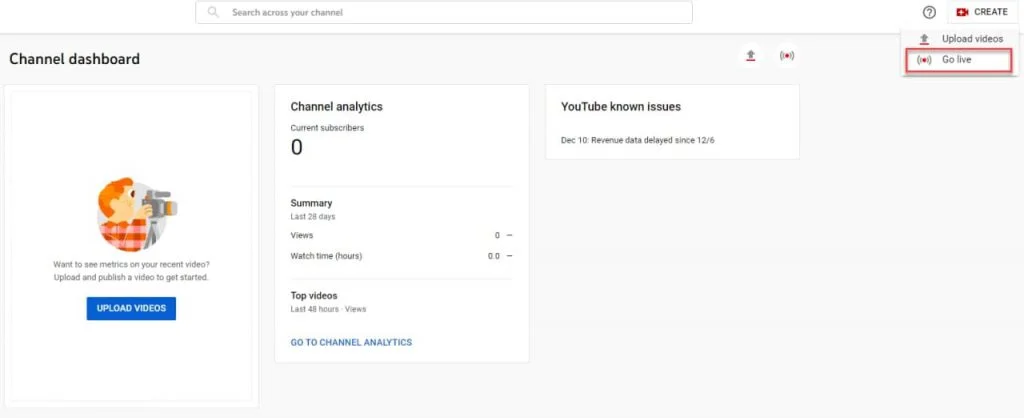Click the Watch time (hours) row
This screenshot has width=1024, height=418.
[402, 256]
